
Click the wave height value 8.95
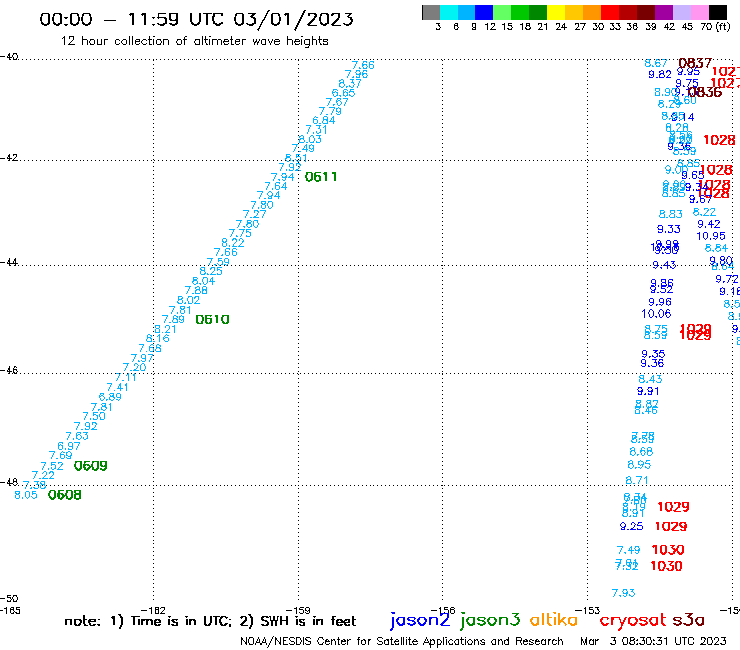639,465
